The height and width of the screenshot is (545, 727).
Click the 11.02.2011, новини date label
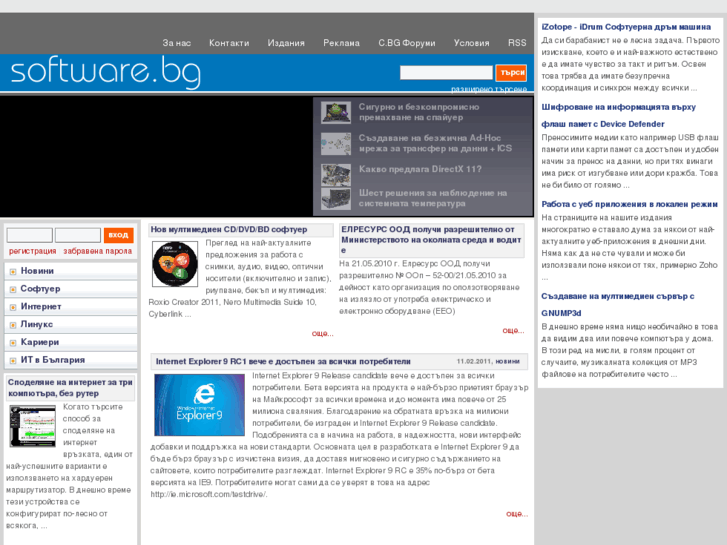point(488,361)
